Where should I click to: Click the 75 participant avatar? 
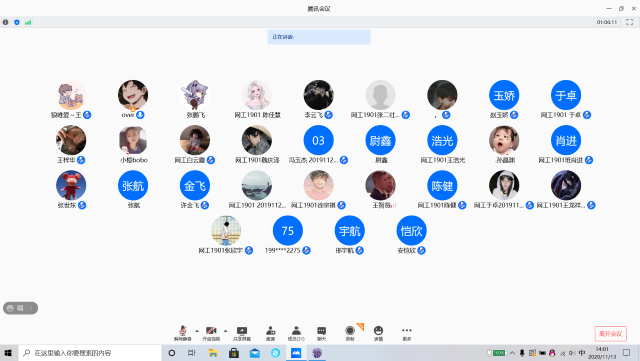click(288, 231)
